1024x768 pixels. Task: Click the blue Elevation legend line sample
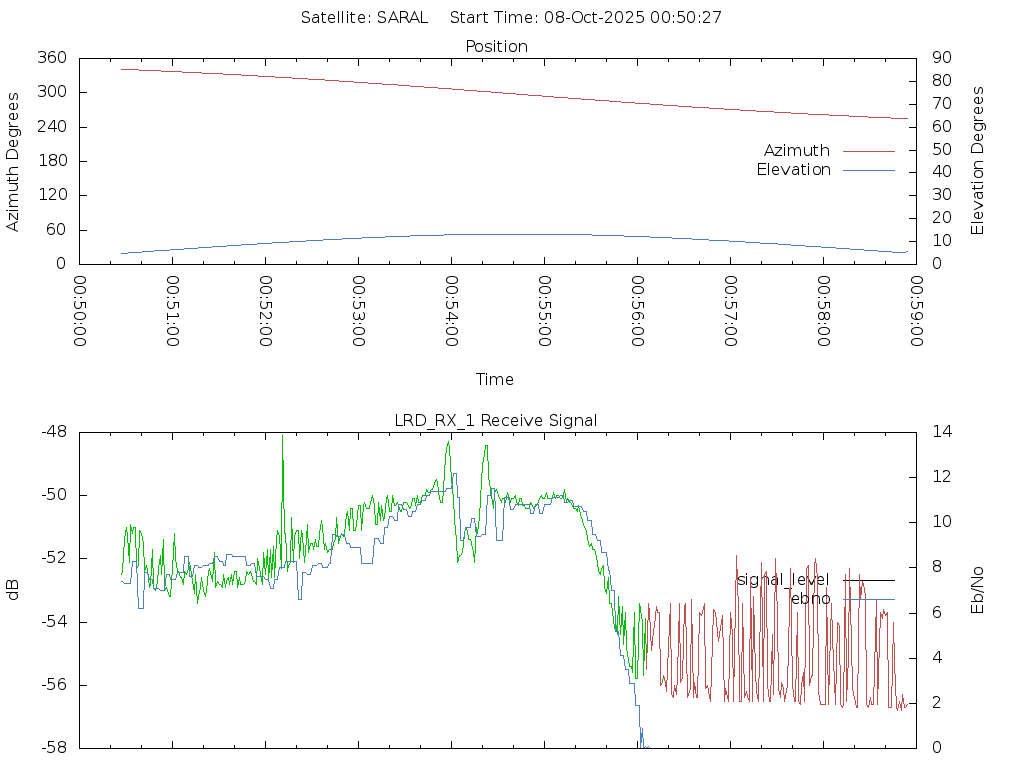point(868,170)
